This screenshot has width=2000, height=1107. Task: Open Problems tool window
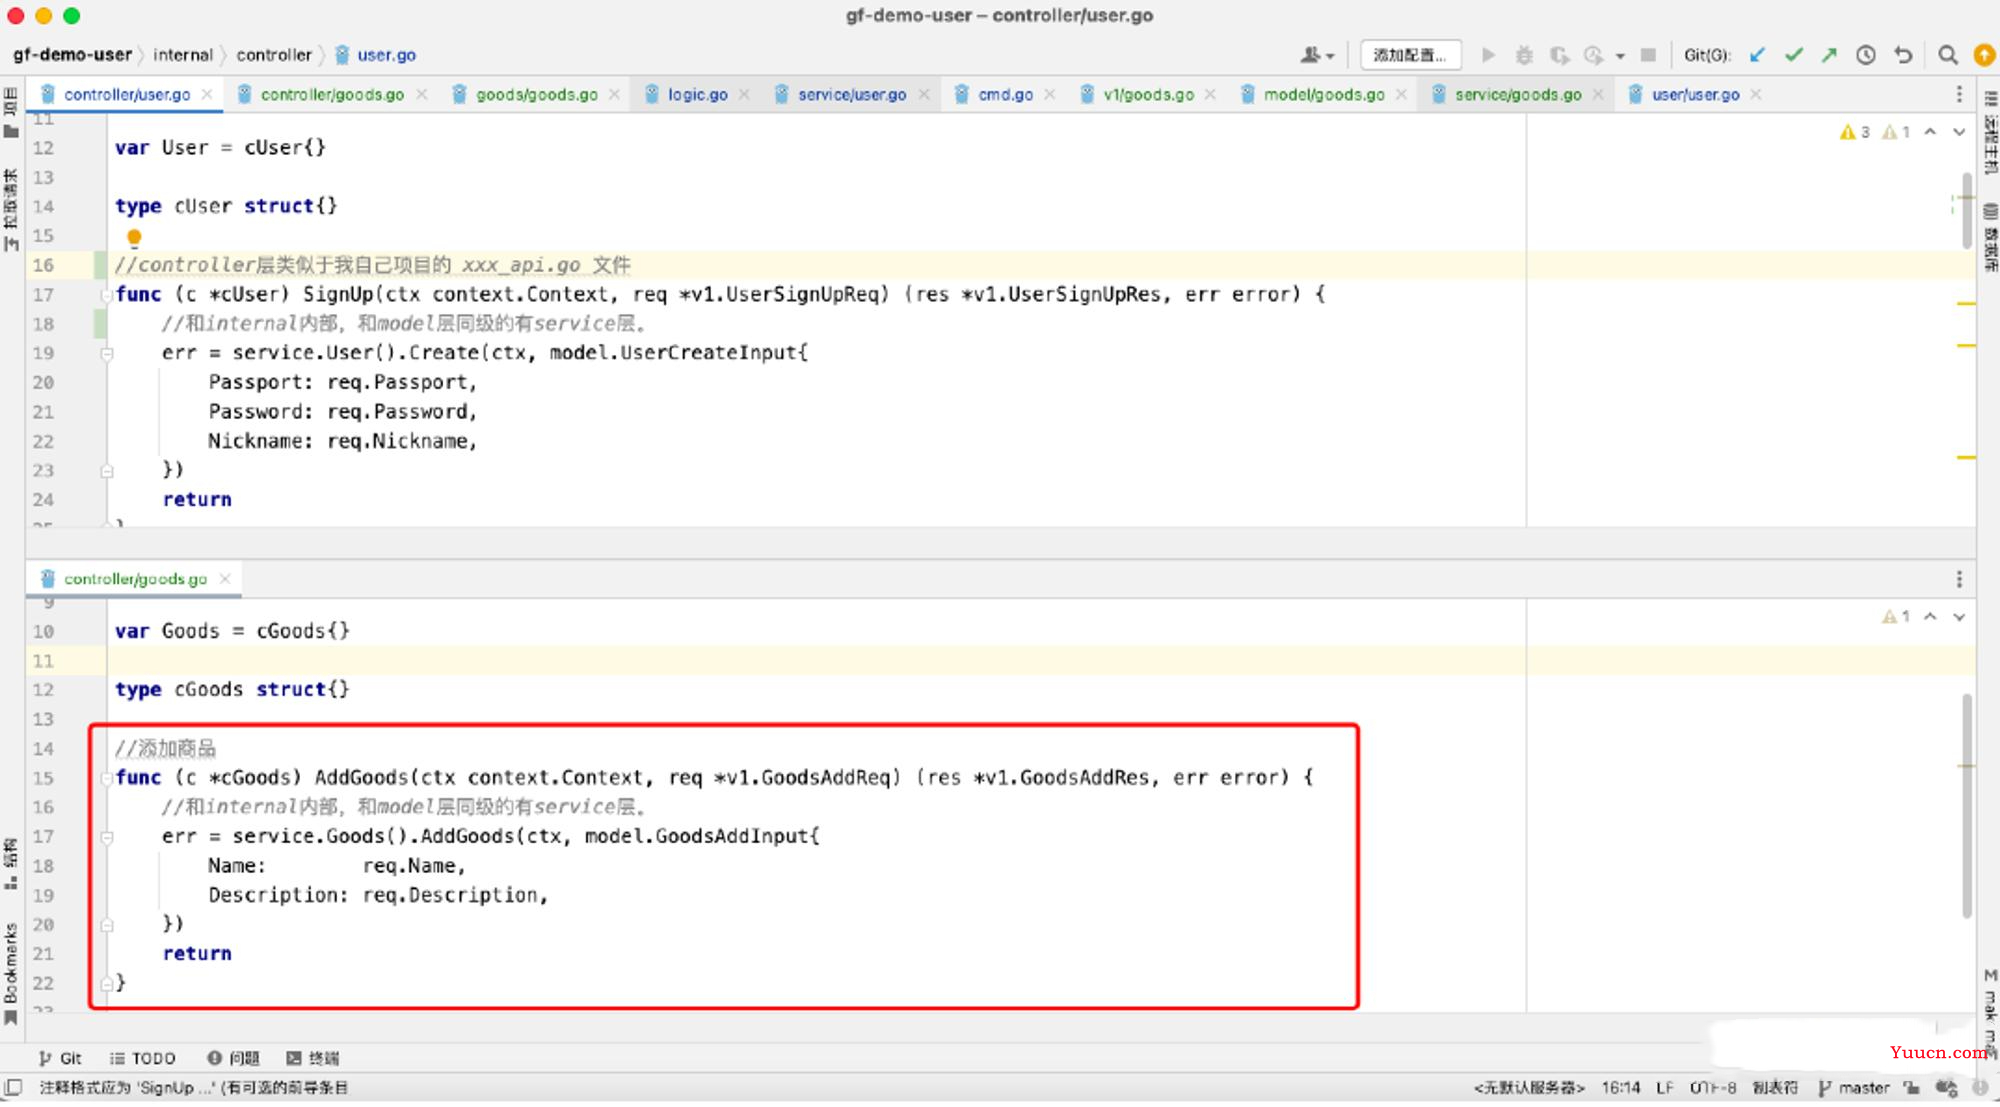(233, 1058)
